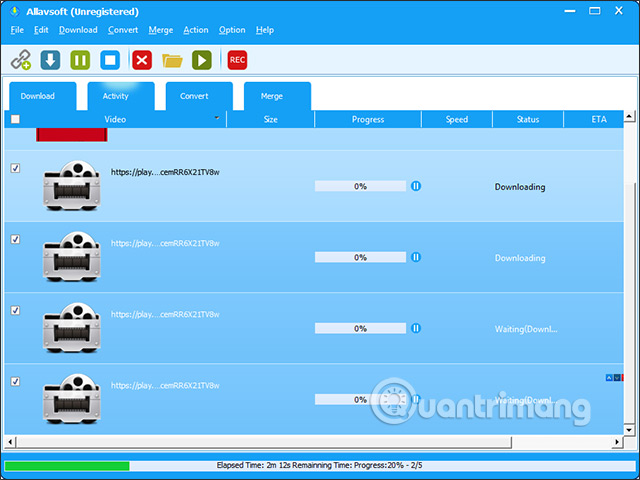Switch to the Download tab
This screenshot has height=480, width=640.
pos(42,96)
